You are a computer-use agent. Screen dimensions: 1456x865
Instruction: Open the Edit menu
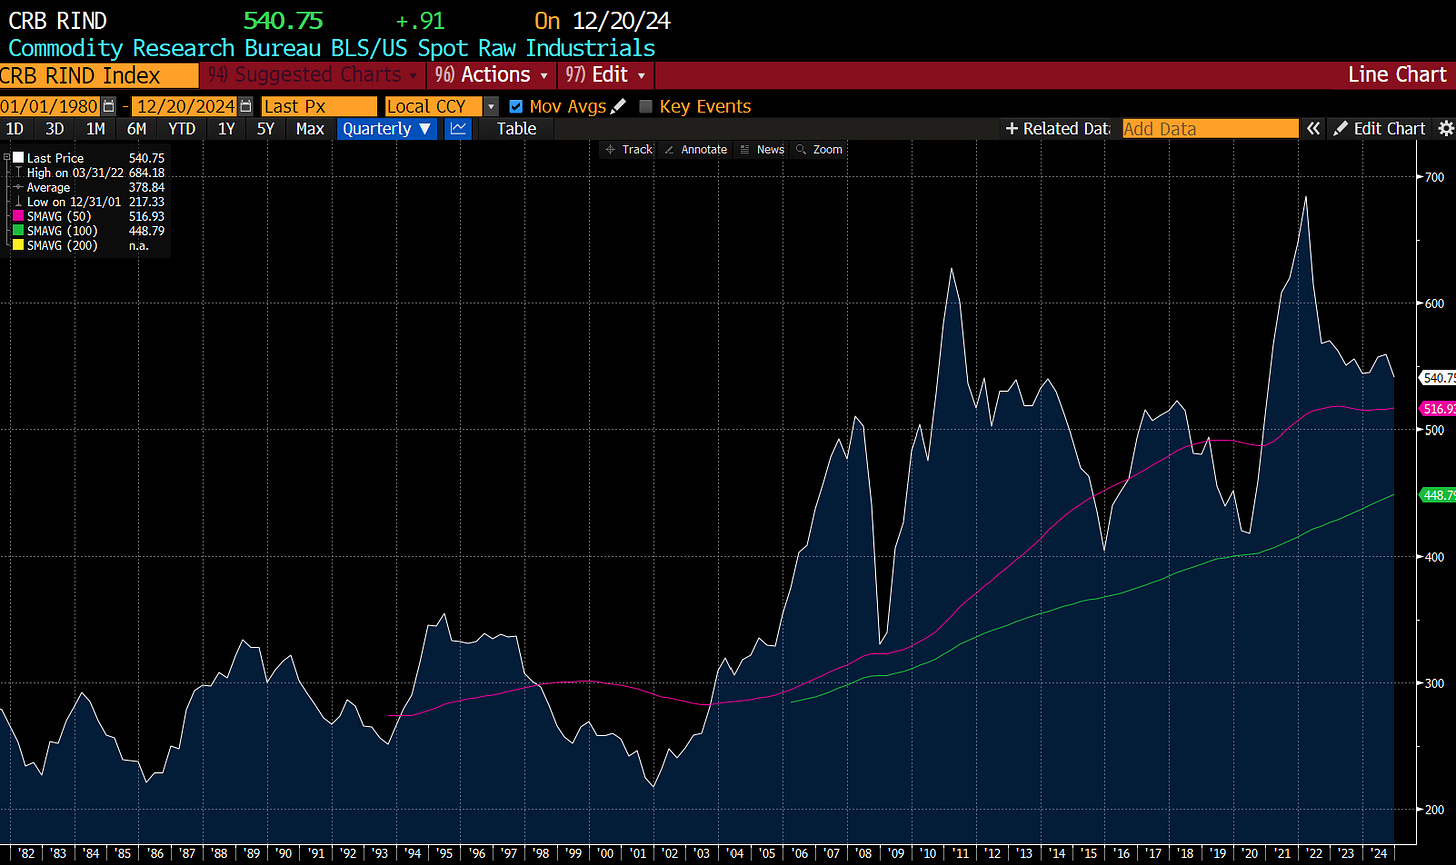coord(606,75)
